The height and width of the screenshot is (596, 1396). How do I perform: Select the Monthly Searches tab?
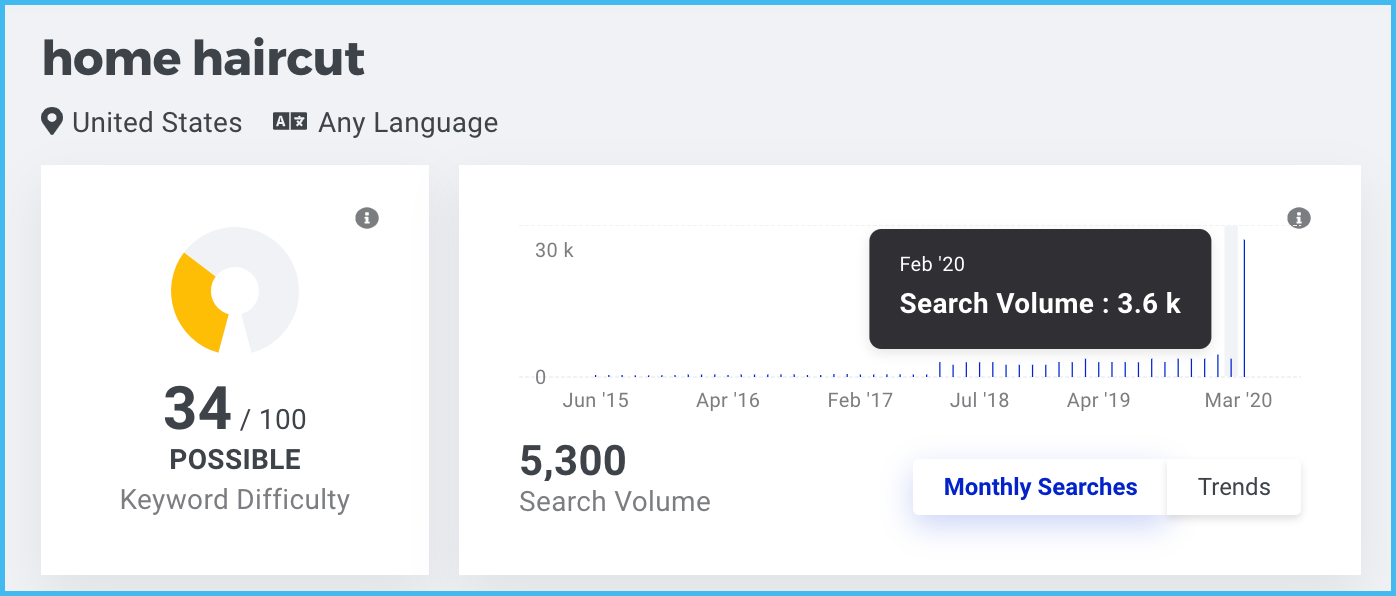1040,487
